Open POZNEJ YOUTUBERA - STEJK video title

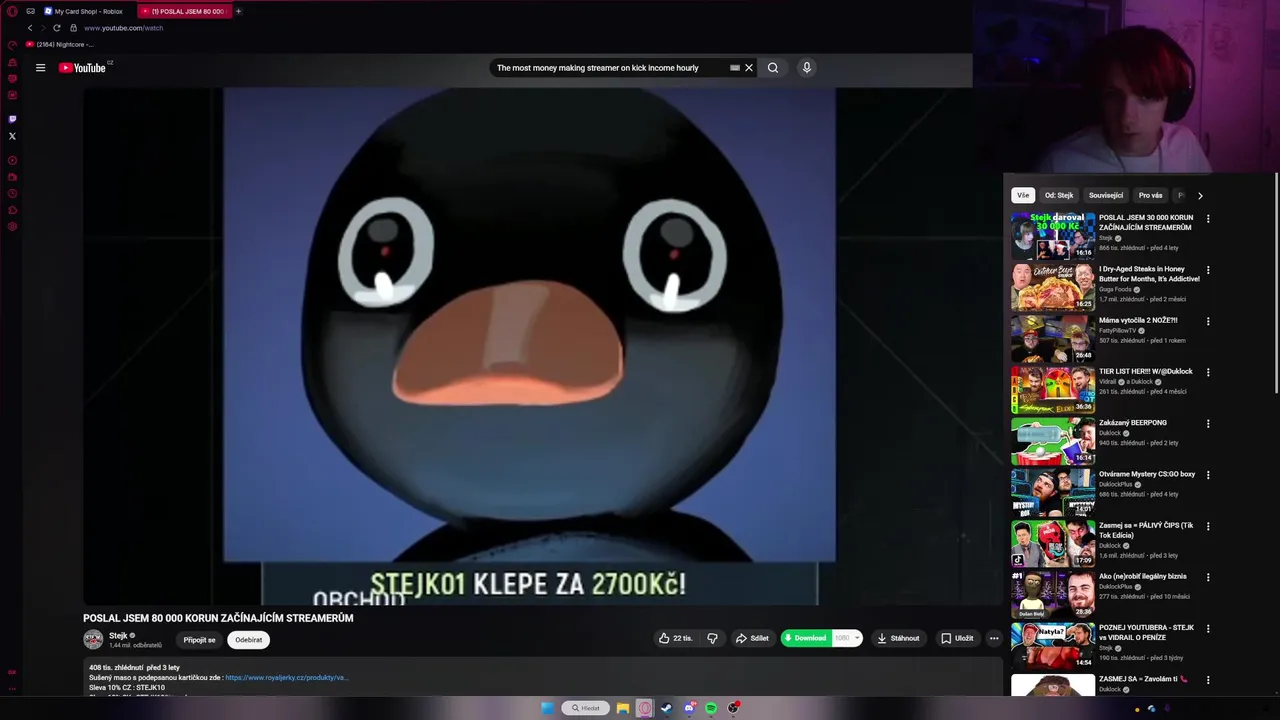(1147, 633)
